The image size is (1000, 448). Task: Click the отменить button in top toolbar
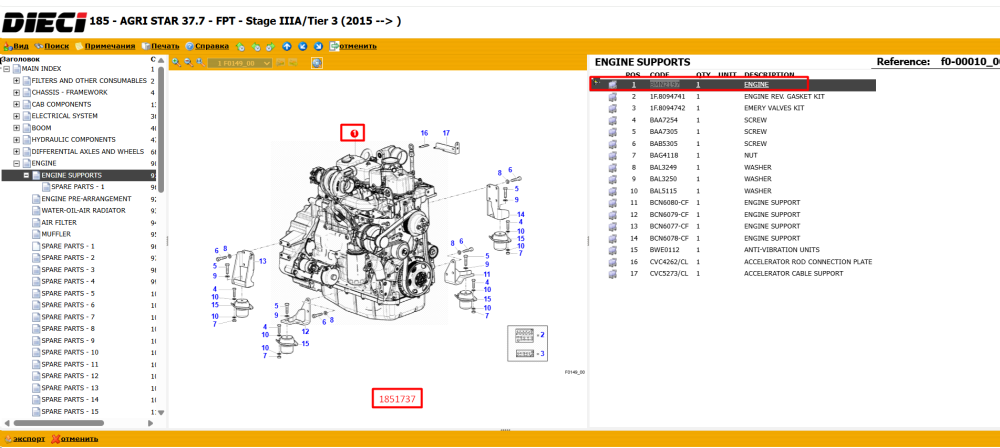[353, 46]
